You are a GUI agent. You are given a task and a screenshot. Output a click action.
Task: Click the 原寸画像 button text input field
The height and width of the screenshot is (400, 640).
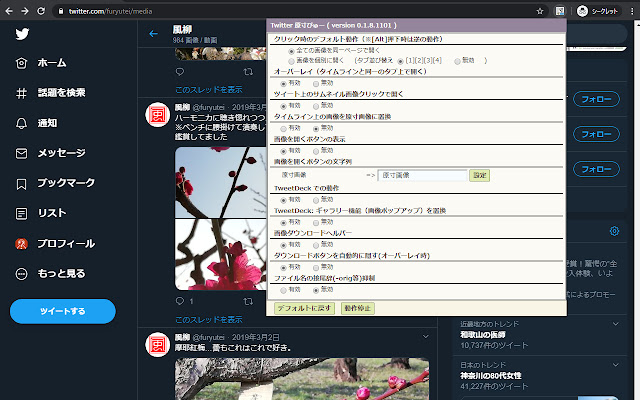[422, 176]
